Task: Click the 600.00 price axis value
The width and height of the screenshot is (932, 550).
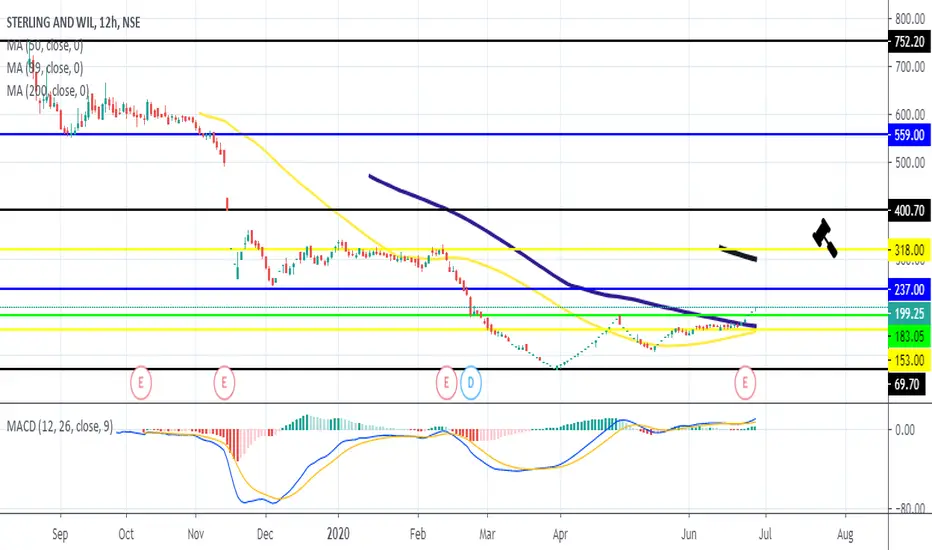Action: 910,114
